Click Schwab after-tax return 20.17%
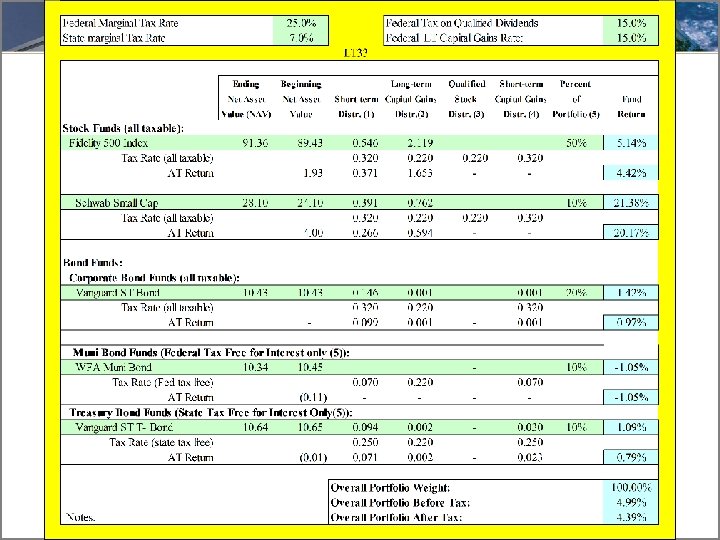The image size is (720, 540). coord(631,232)
